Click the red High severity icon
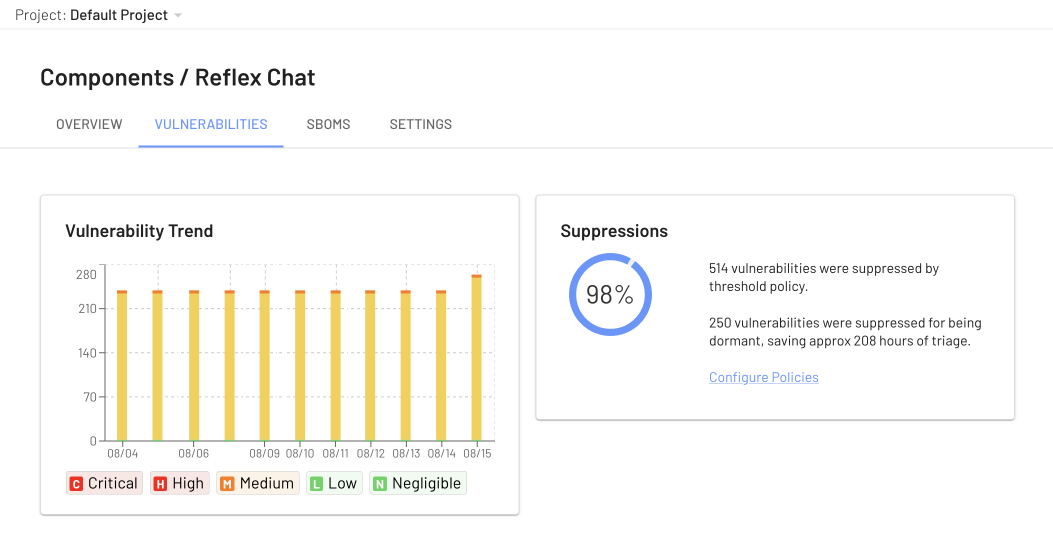The width and height of the screenshot is (1053, 541). point(160,484)
